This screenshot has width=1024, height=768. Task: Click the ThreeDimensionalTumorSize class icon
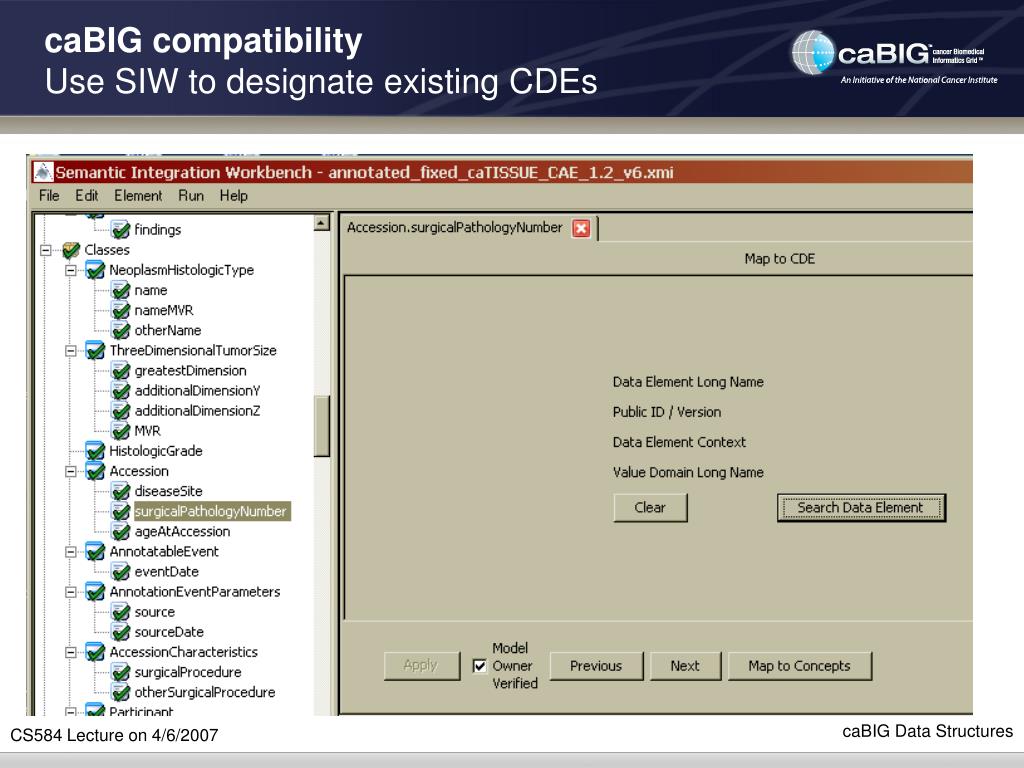(95, 351)
